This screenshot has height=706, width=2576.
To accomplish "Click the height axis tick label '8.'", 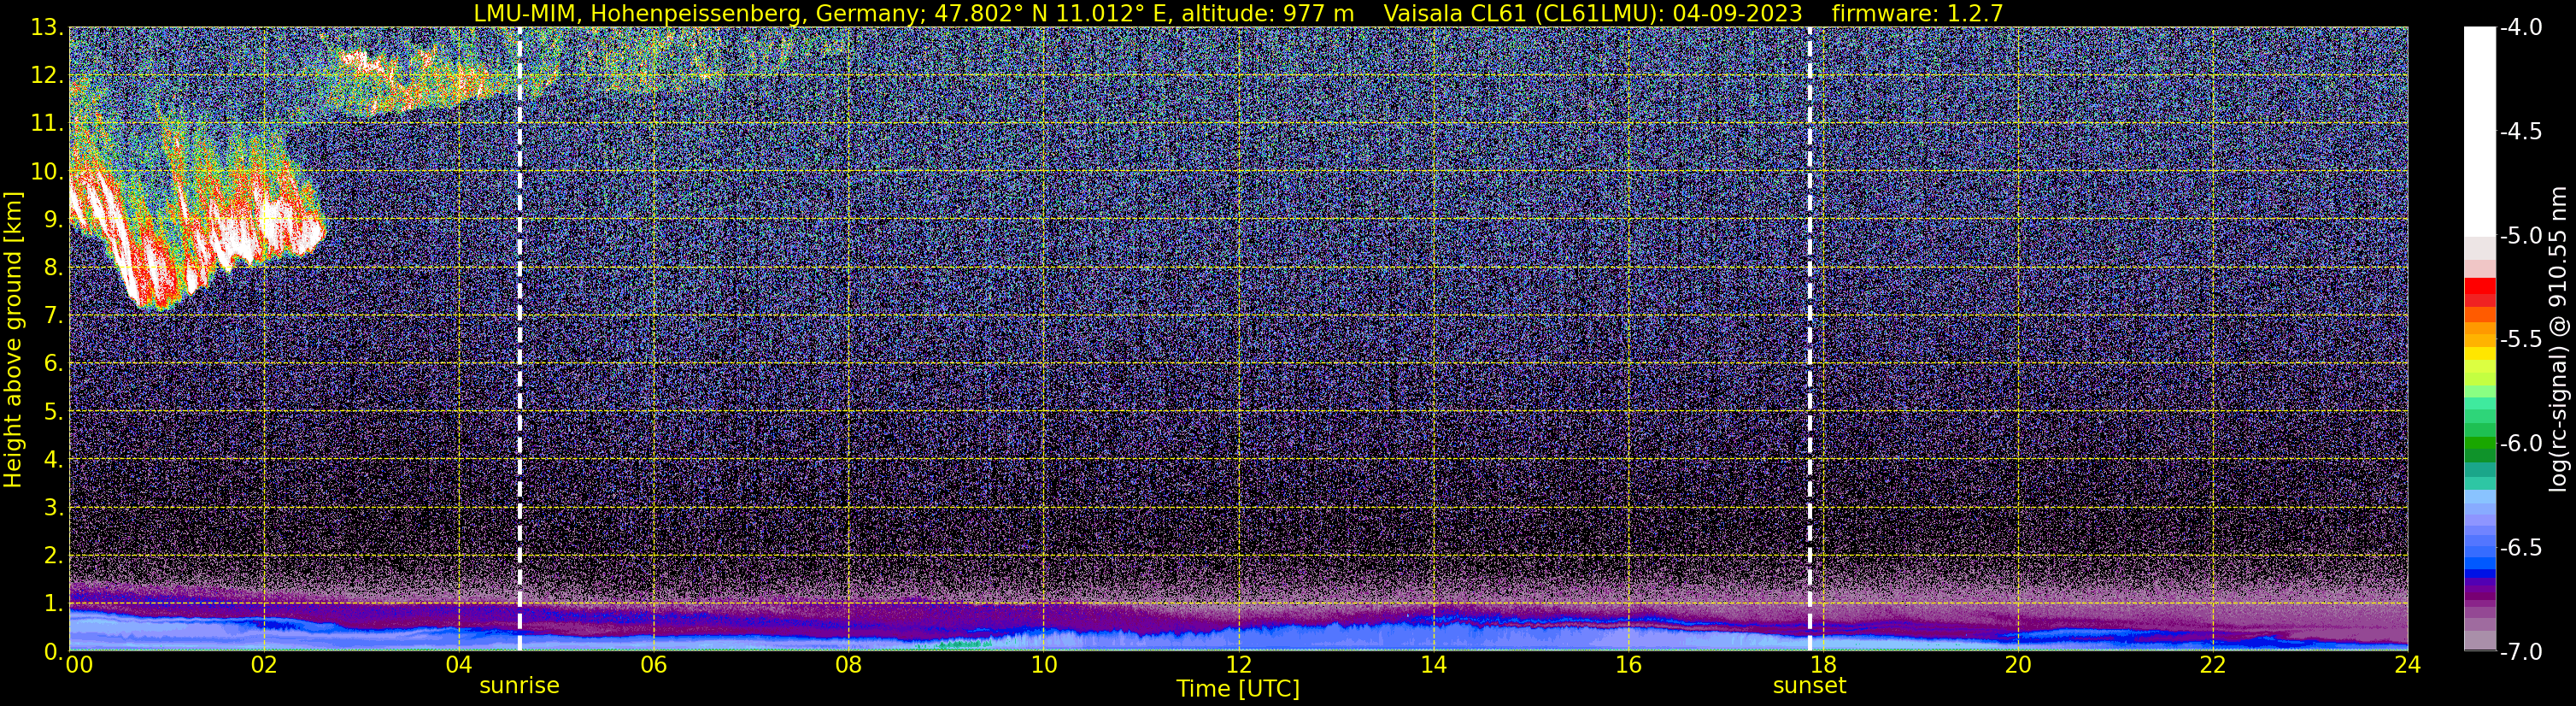I will point(53,268).
